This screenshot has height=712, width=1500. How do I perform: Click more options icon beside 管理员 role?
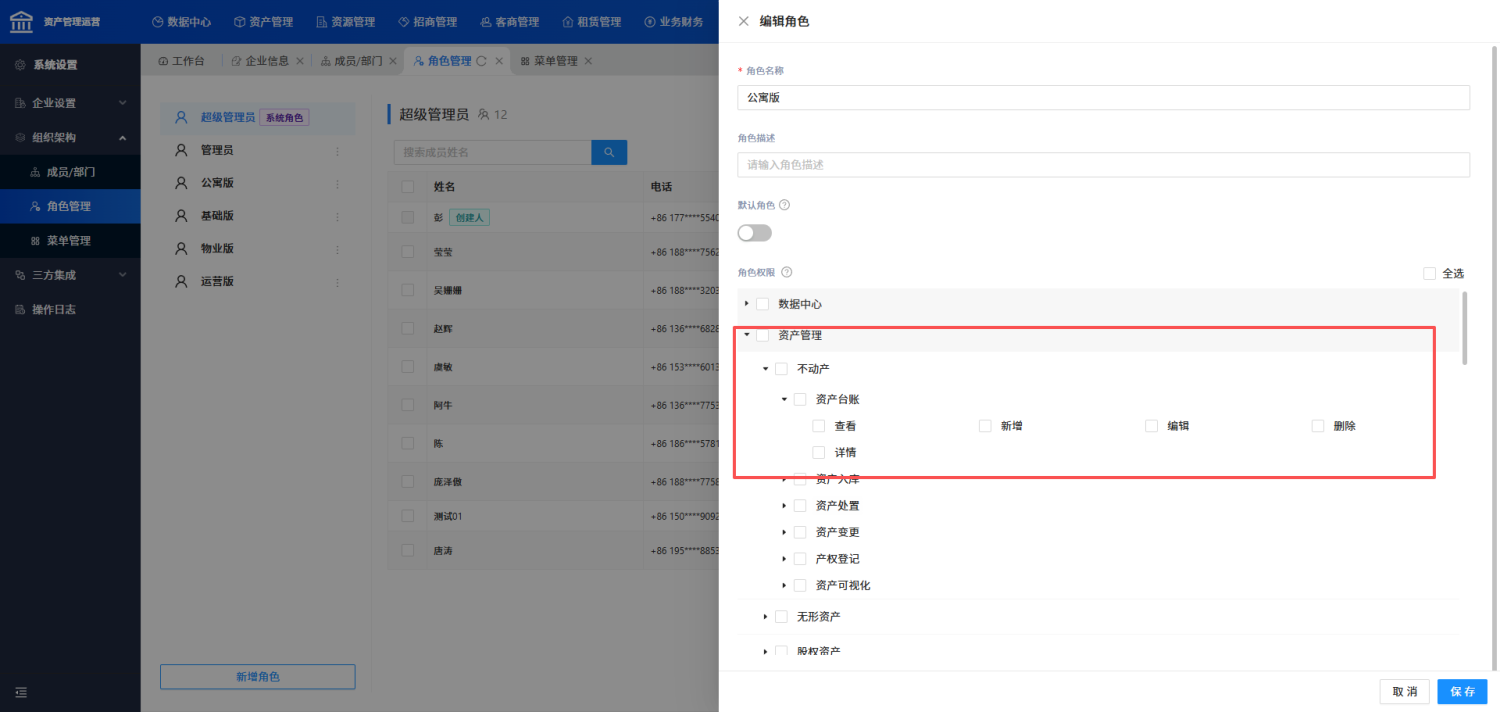pyautogui.click(x=337, y=151)
